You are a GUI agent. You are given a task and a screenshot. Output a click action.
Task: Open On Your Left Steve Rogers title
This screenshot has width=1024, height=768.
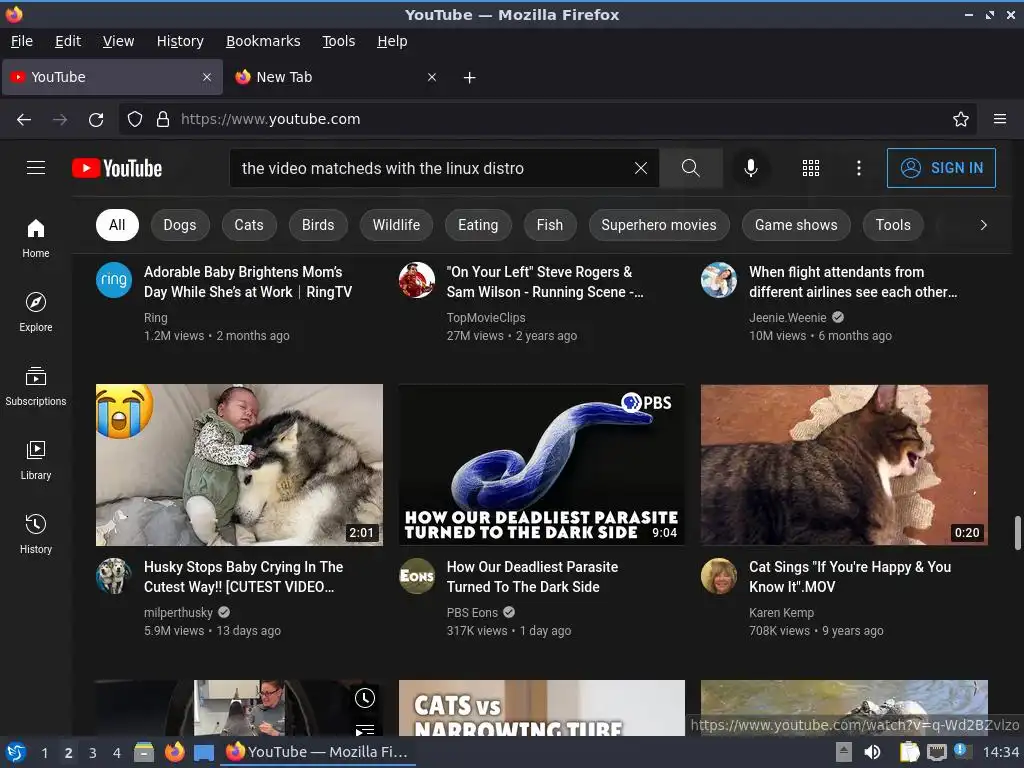click(545, 281)
